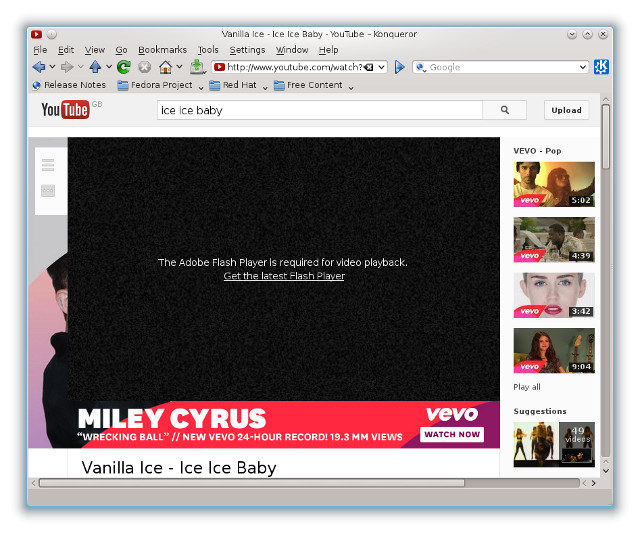The height and width of the screenshot is (533, 640).
Task: Open the 49 videos suggestion thumbnail
Action: [554, 444]
